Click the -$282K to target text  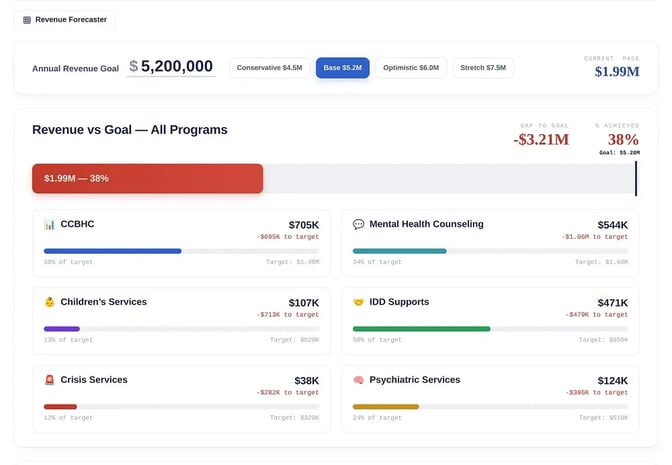tap(288, 392)
